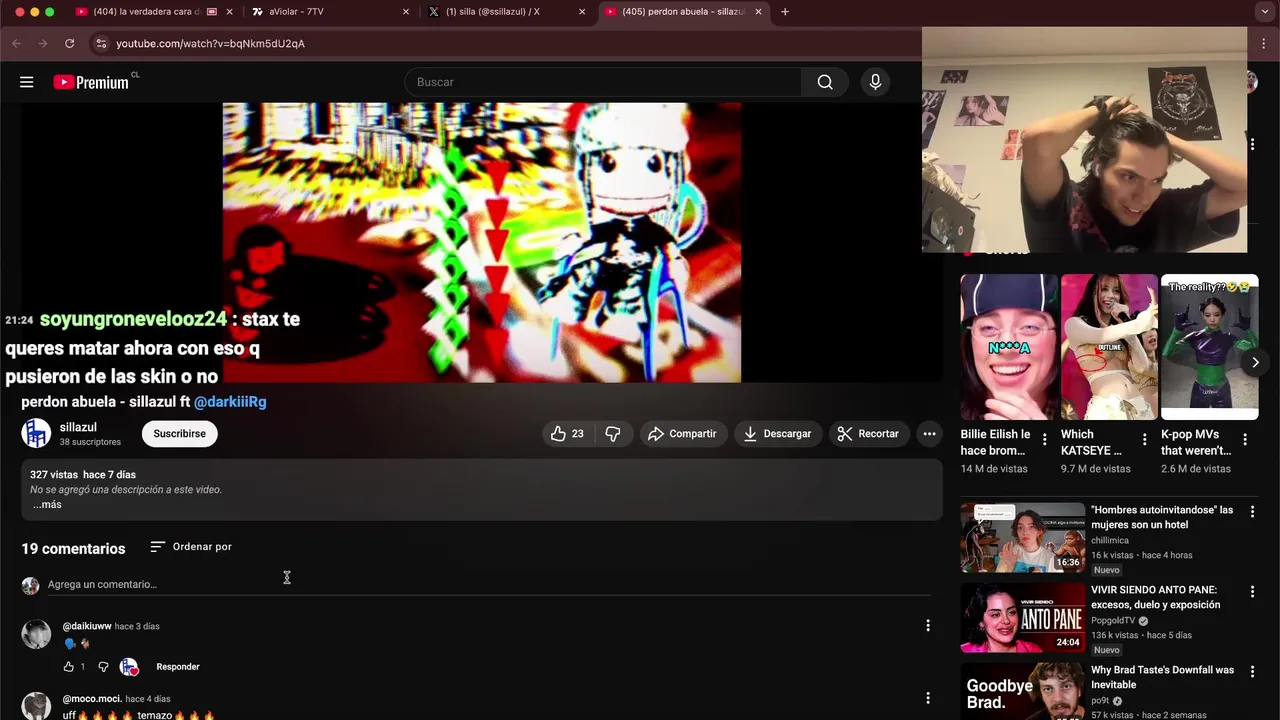
Task: Open Compartir share dialog
Action: 682,434
